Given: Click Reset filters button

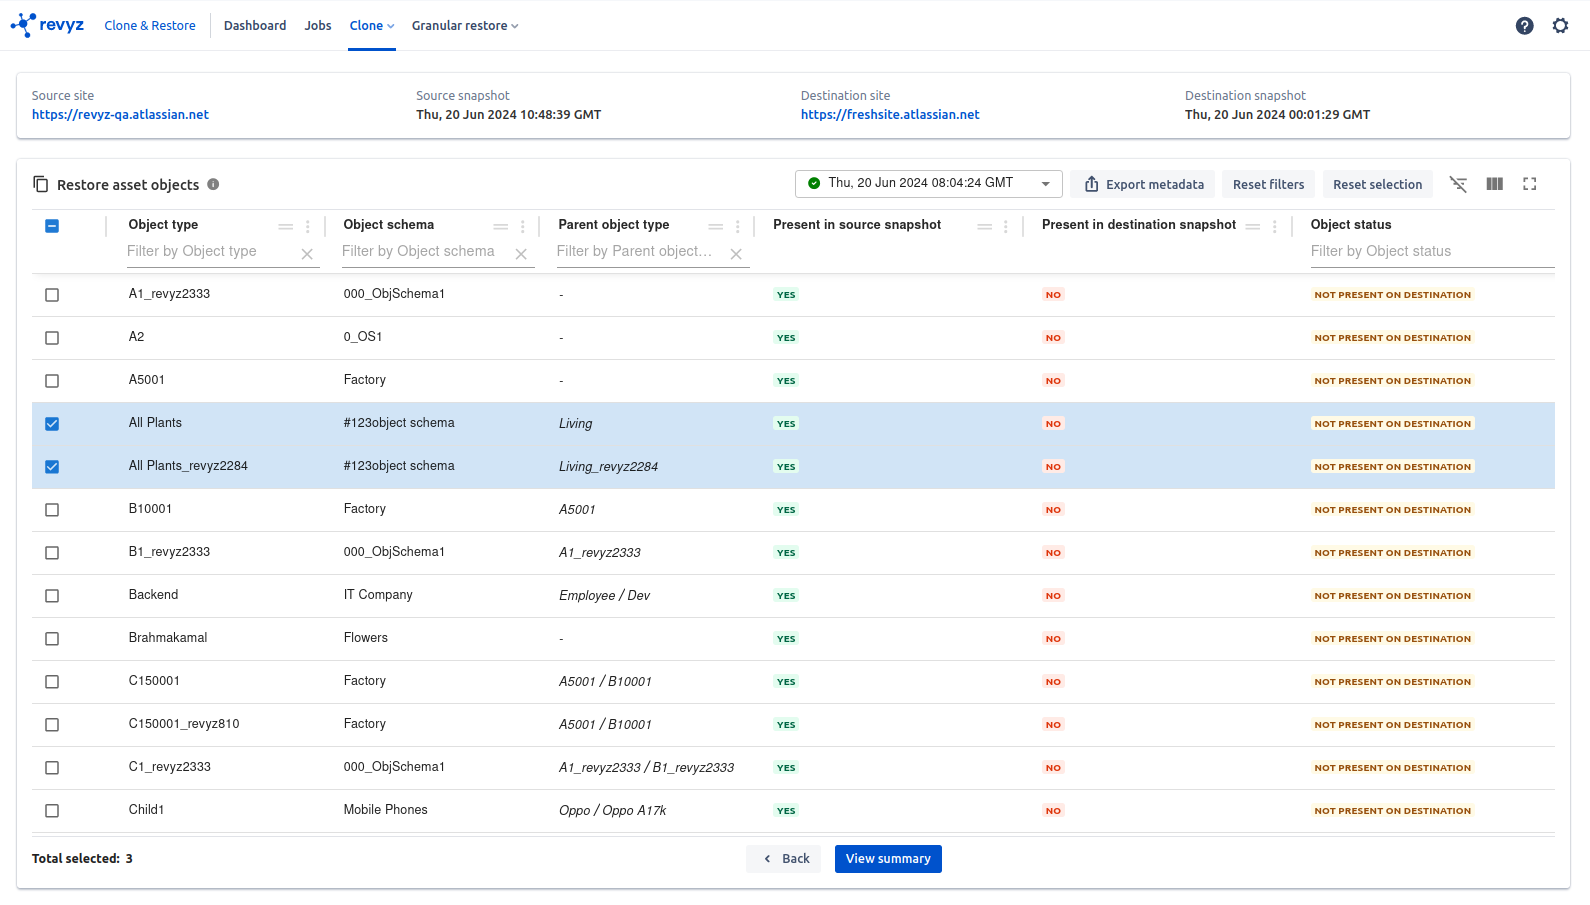Looking at the screenshot, I should tap(1268, 184).
